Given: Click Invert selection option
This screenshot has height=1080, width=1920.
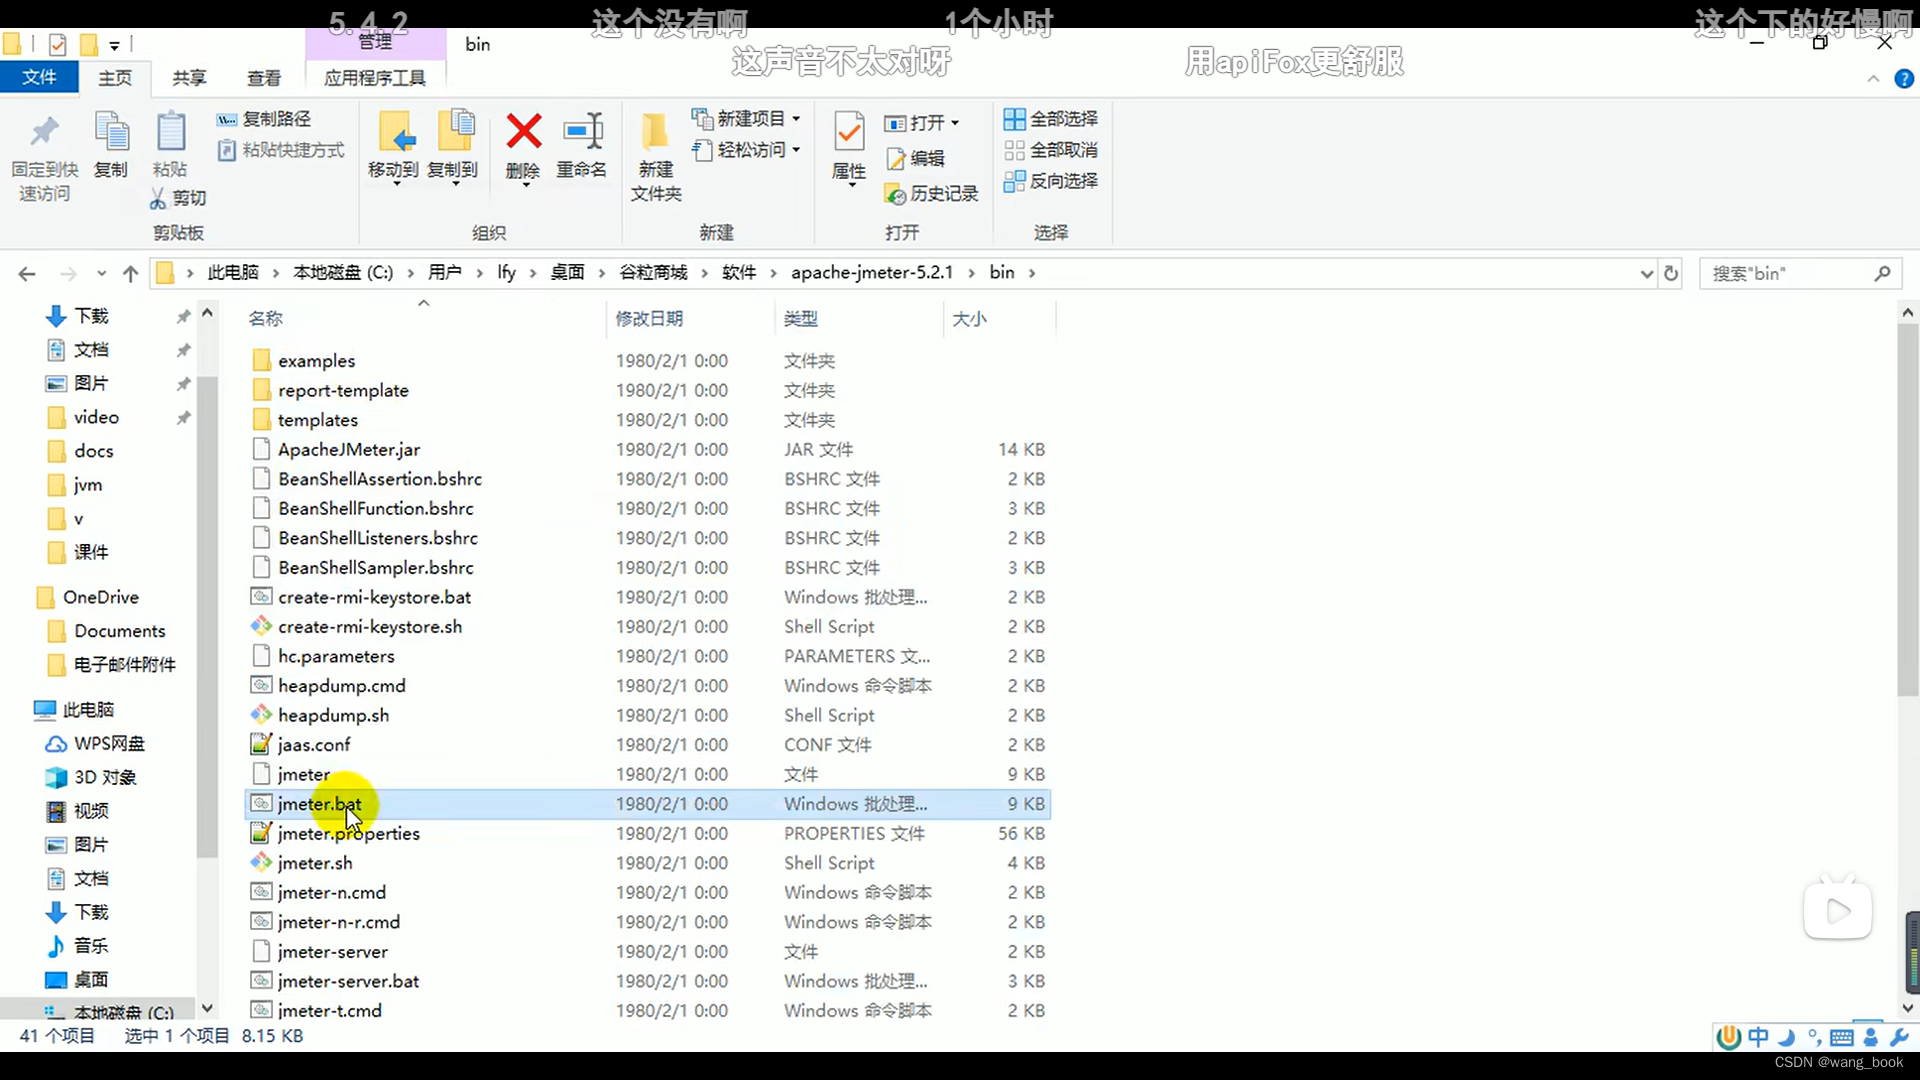Looking at the screenshot, I should 1051,181.
